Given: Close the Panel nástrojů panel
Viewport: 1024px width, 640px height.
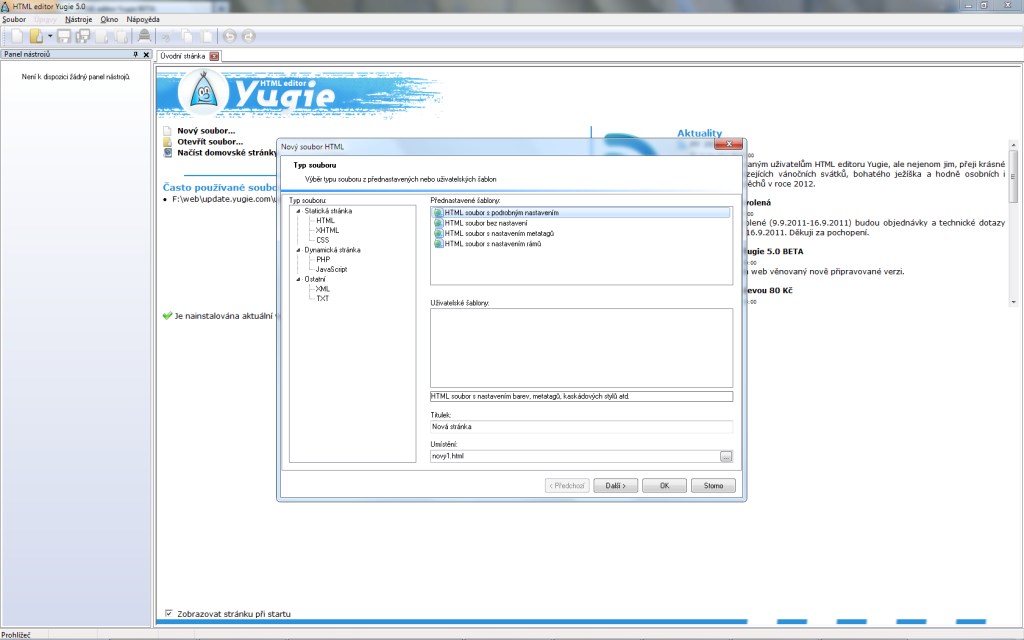Looking at the screenshot, I should [146, 55].
